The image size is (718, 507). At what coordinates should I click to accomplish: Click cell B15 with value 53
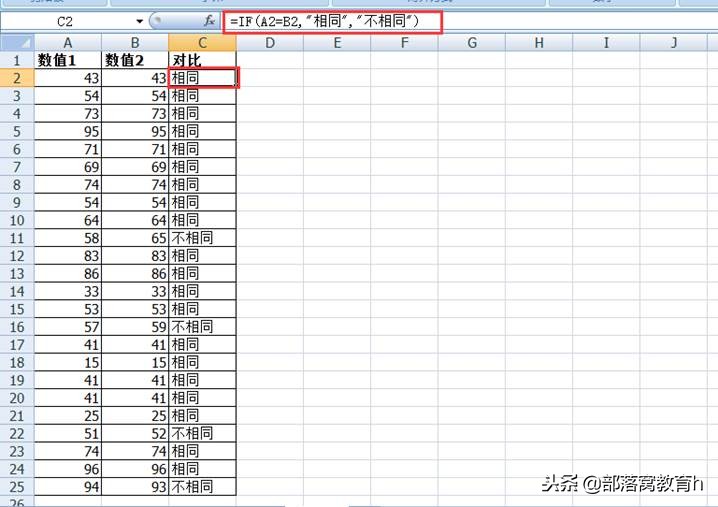tap(135, 309)
